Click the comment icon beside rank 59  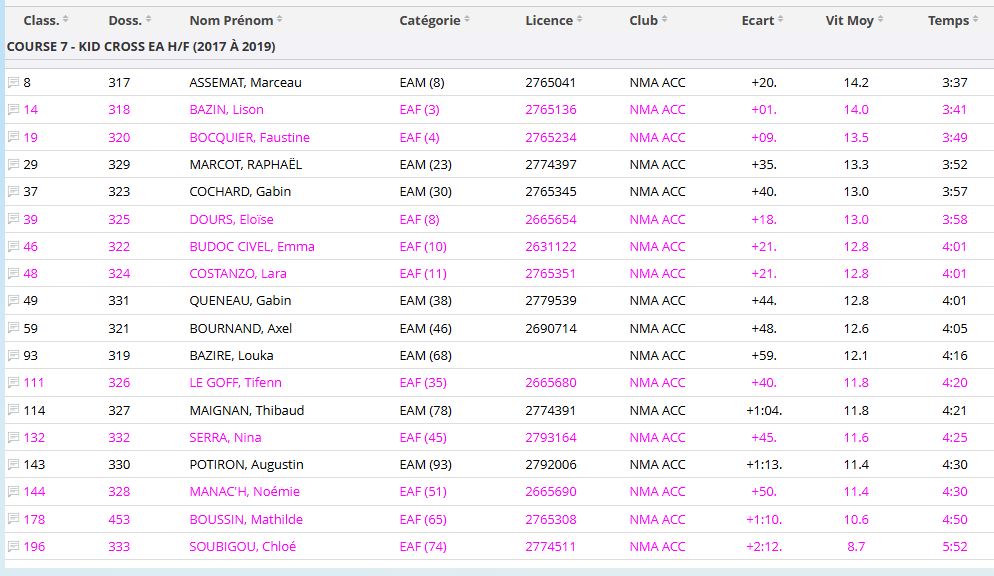13,329
